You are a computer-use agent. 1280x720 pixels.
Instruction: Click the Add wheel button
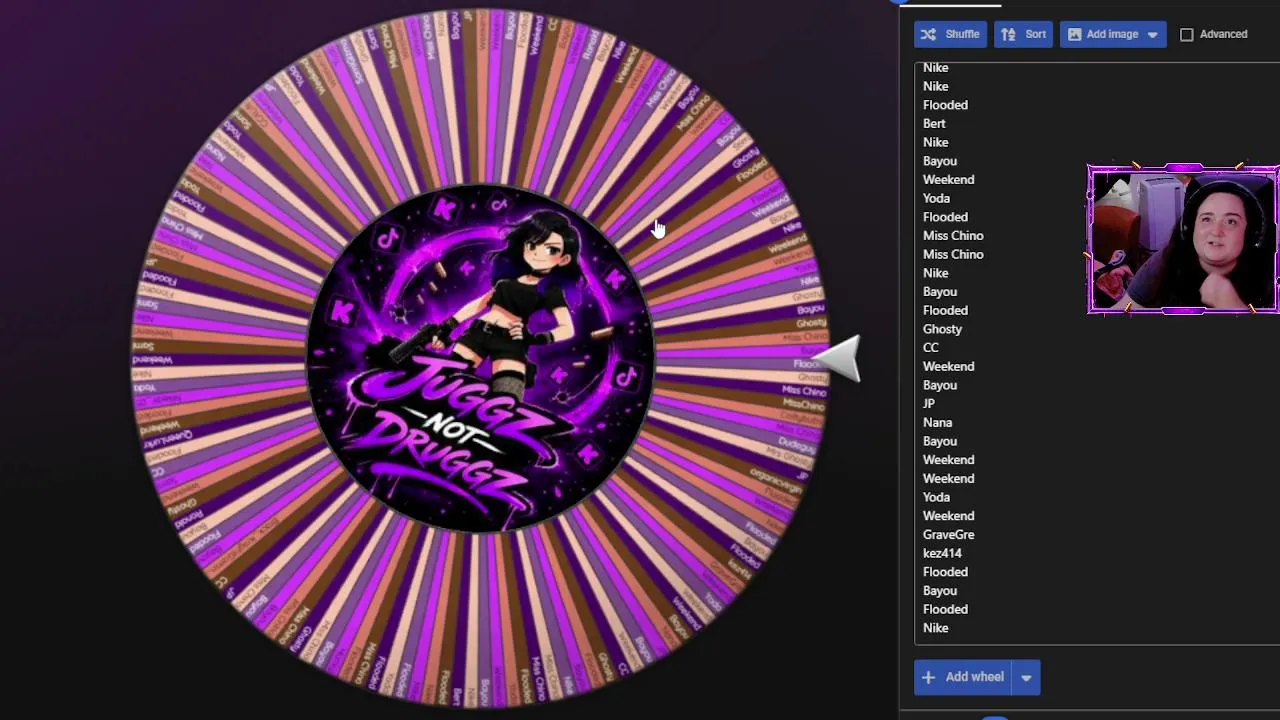pos(963,677)
